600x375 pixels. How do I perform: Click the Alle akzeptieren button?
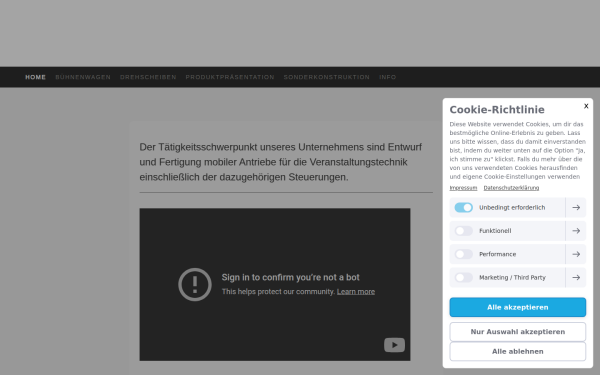coord(517,307)
